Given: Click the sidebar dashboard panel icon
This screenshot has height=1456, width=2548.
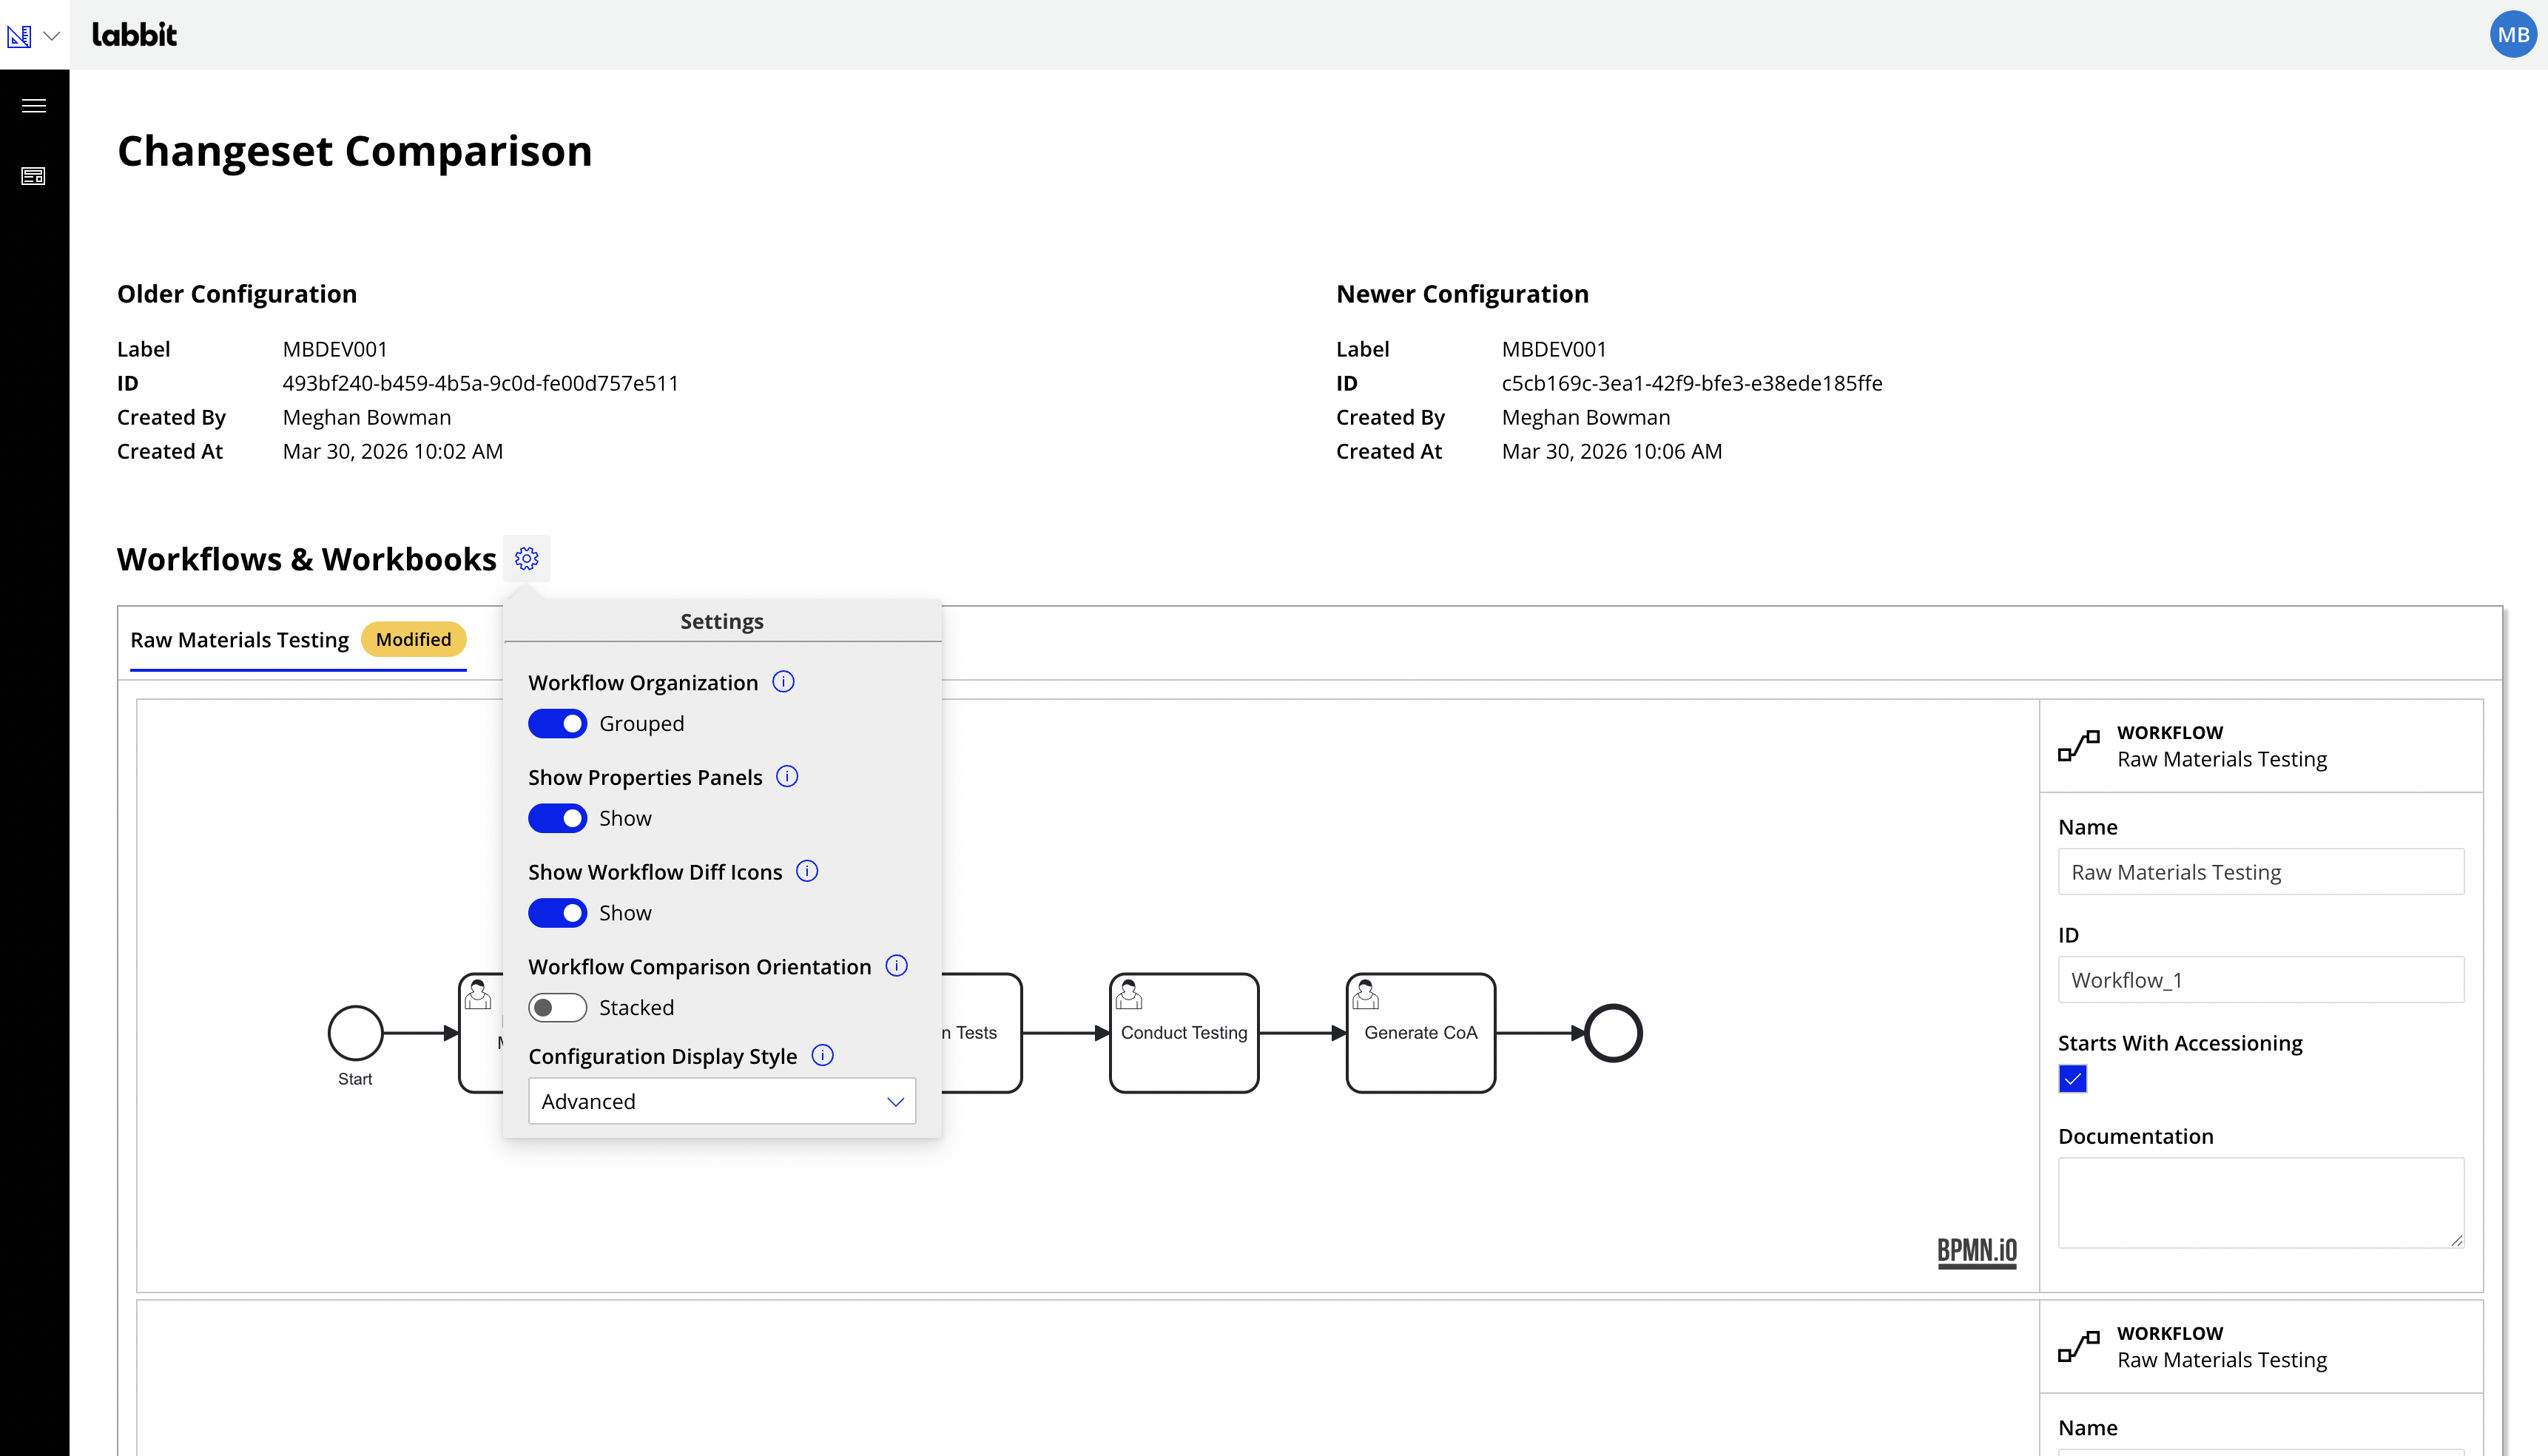Looking at the screenshot, I should [34, 176].
